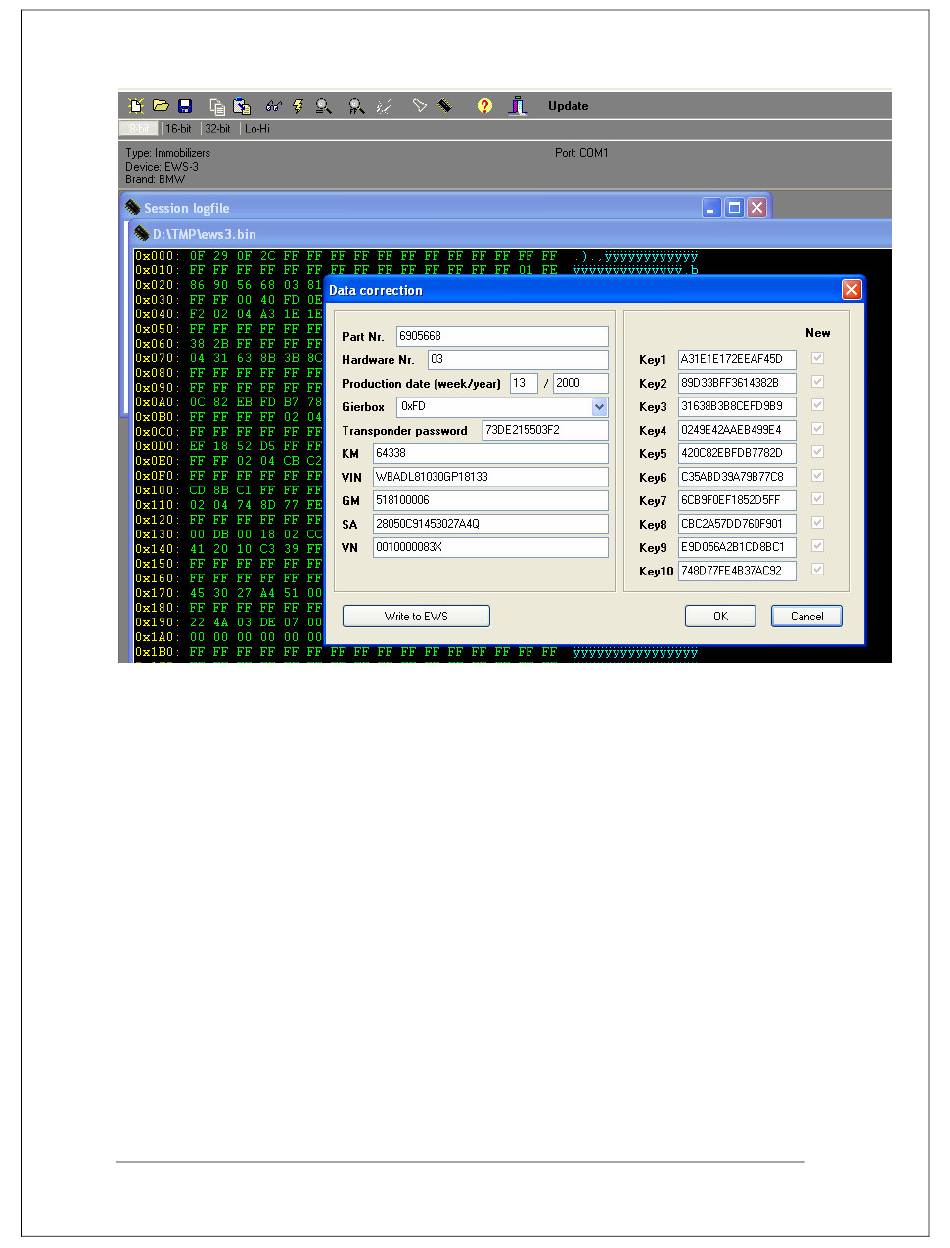The height and width of the screenshot is (1248, 950).
Task: Confirm with the OK button
Action: tap(720, 616)
